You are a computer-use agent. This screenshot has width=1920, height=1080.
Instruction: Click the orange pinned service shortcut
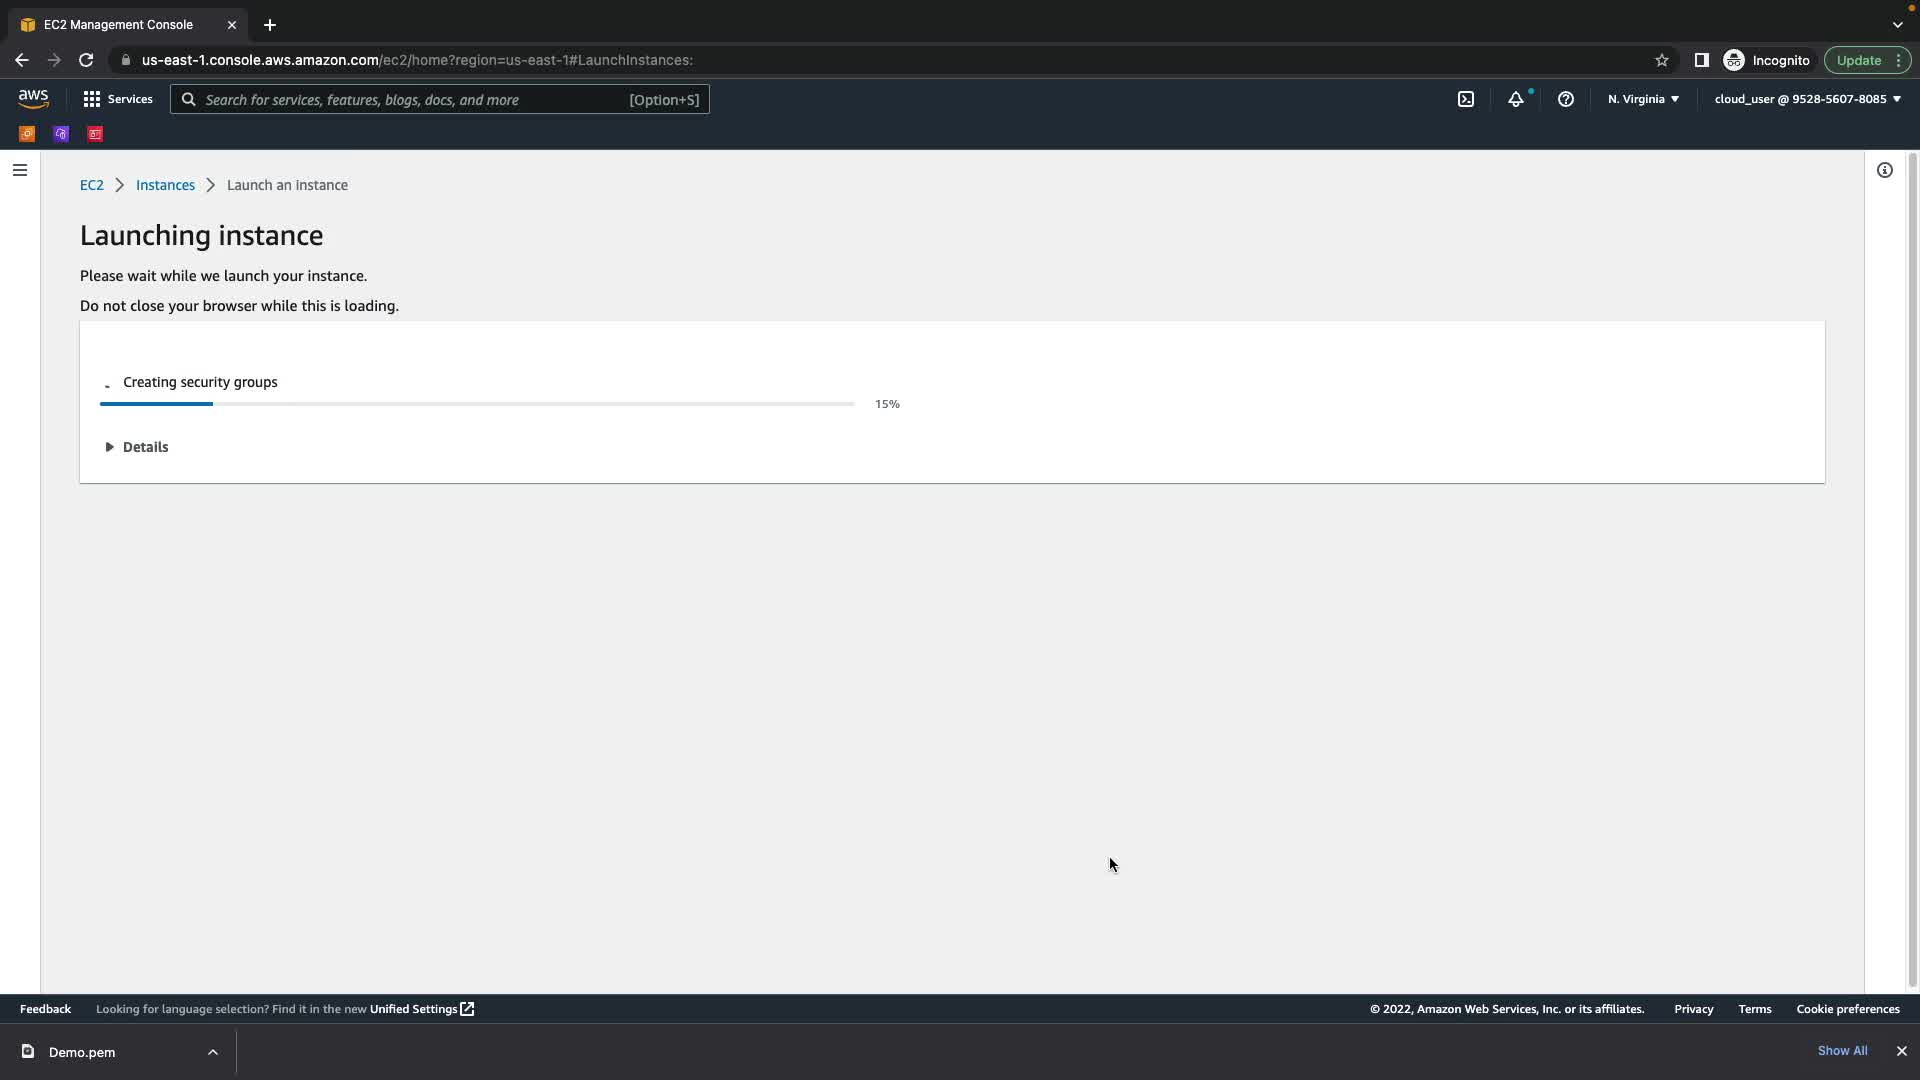[27, 134]
